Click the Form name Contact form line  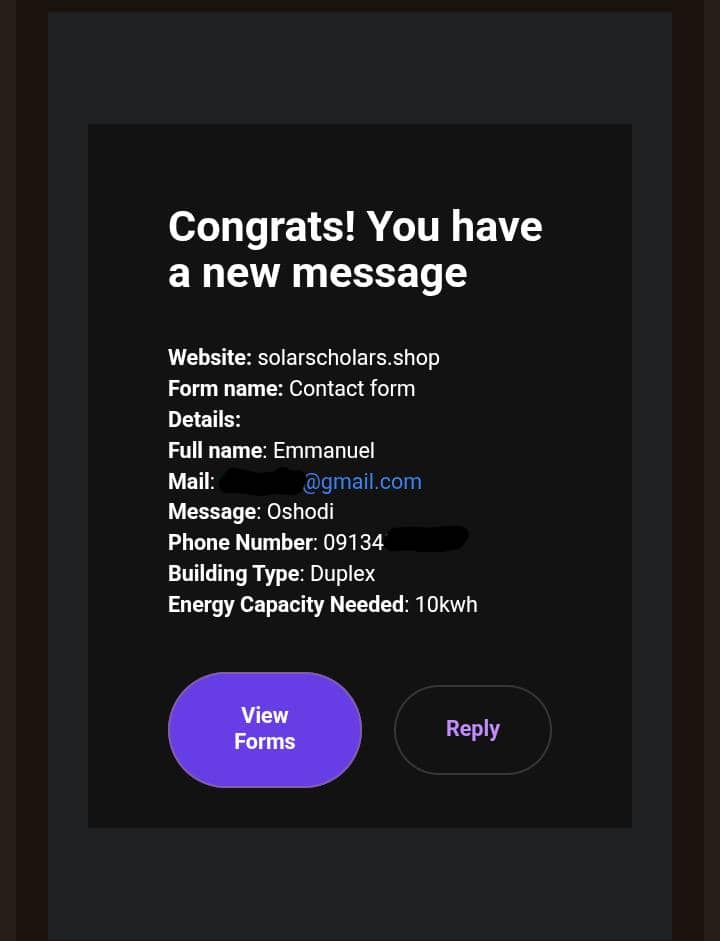291,388
